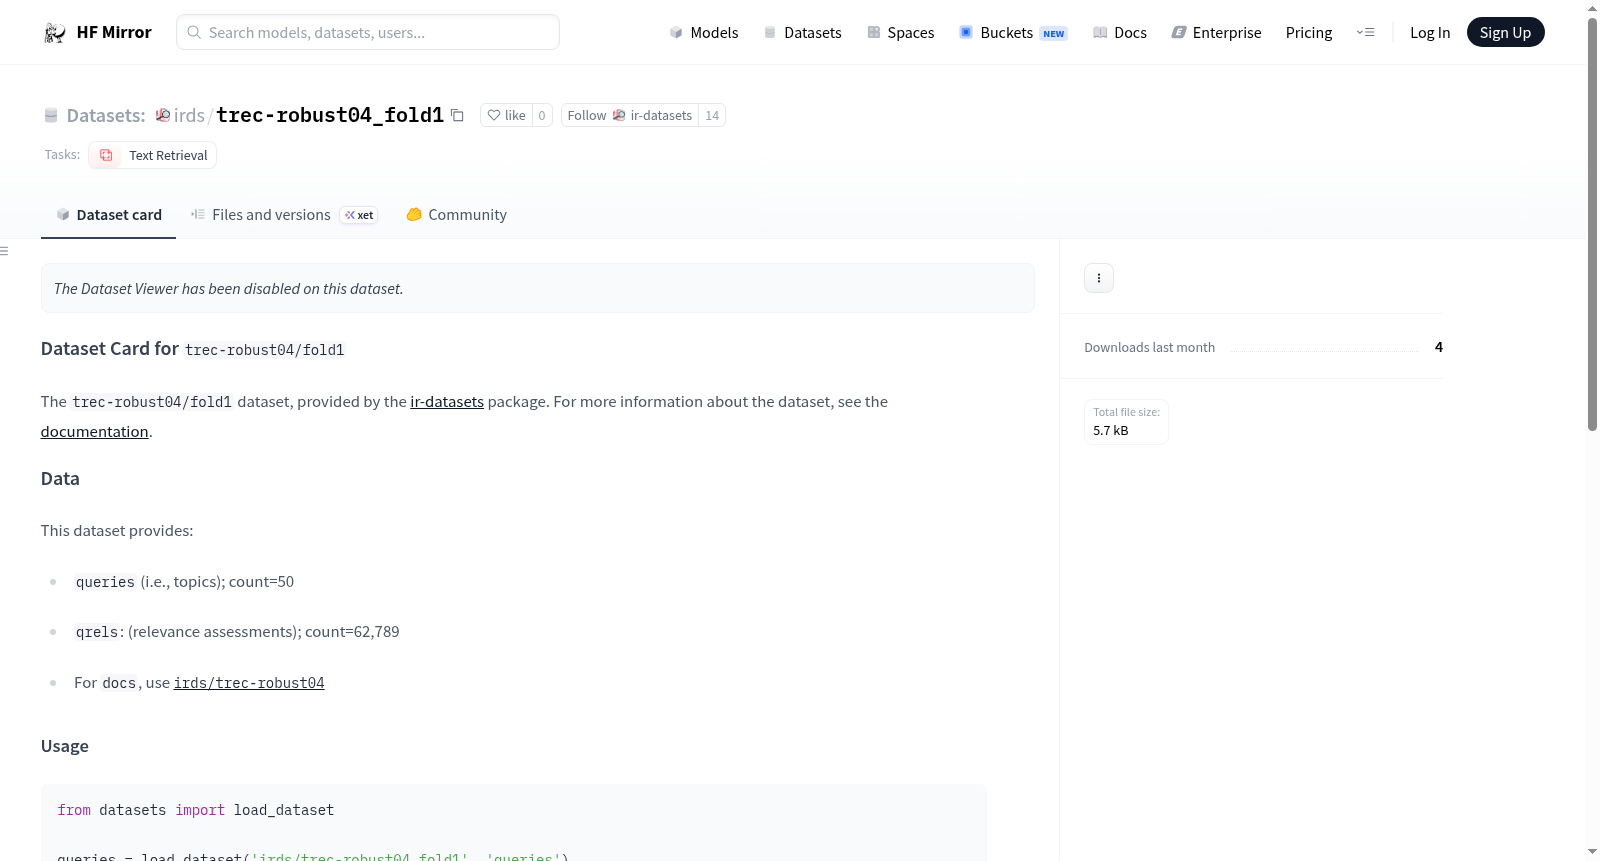Click the like count 0
Screen dimensions: 1600x861
pyautogui.click(x=542, y=115)
